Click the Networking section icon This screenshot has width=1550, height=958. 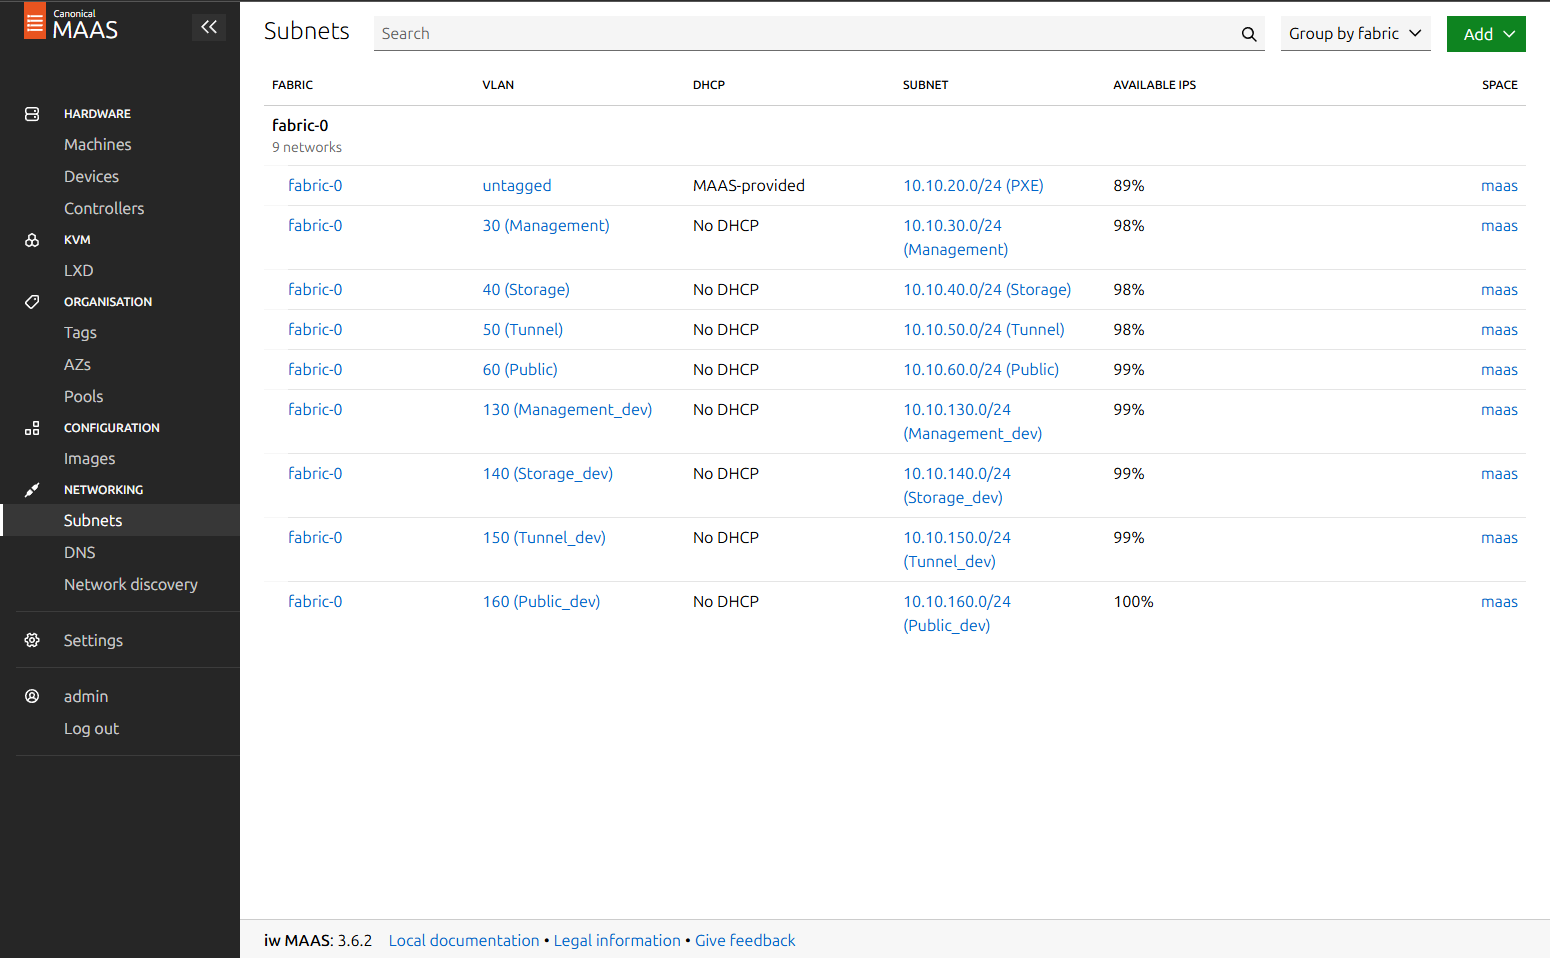point(32,489)
